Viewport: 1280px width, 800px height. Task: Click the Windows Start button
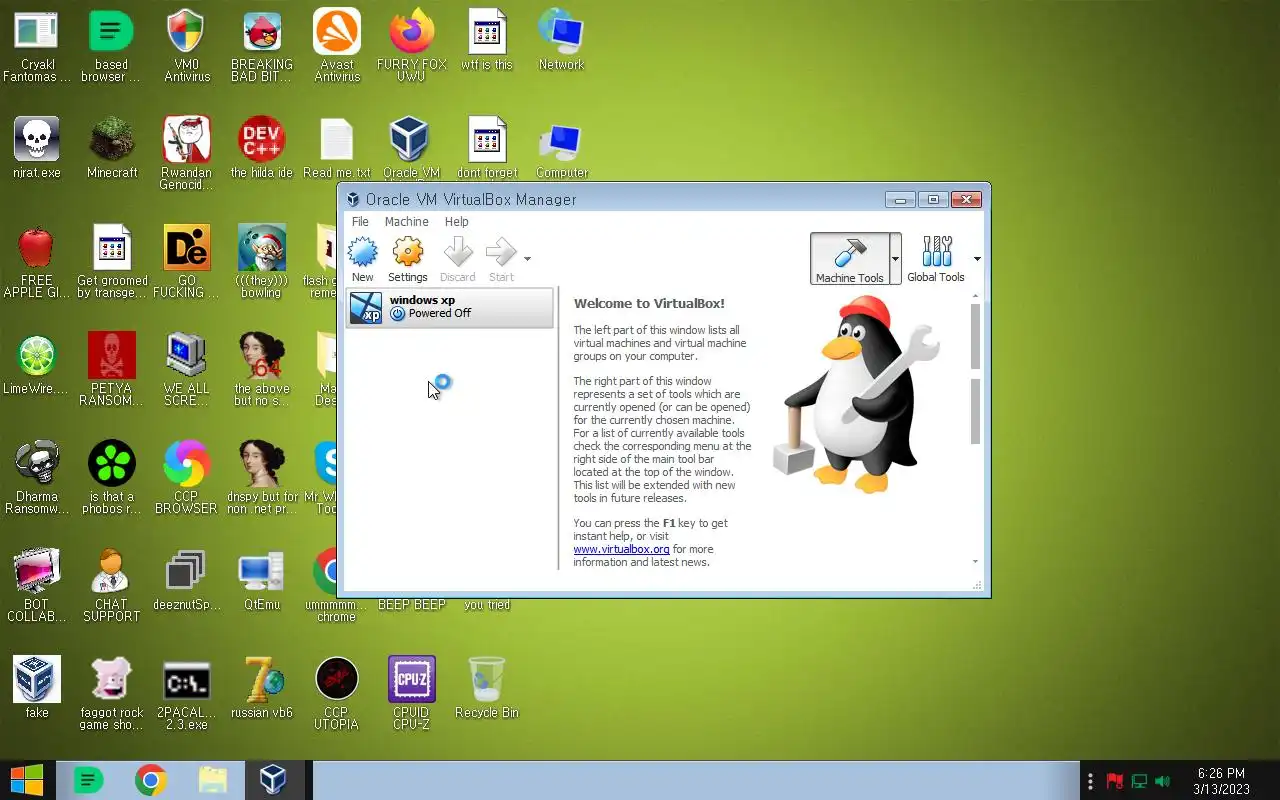pyautogui.click(x=27, y=780)
